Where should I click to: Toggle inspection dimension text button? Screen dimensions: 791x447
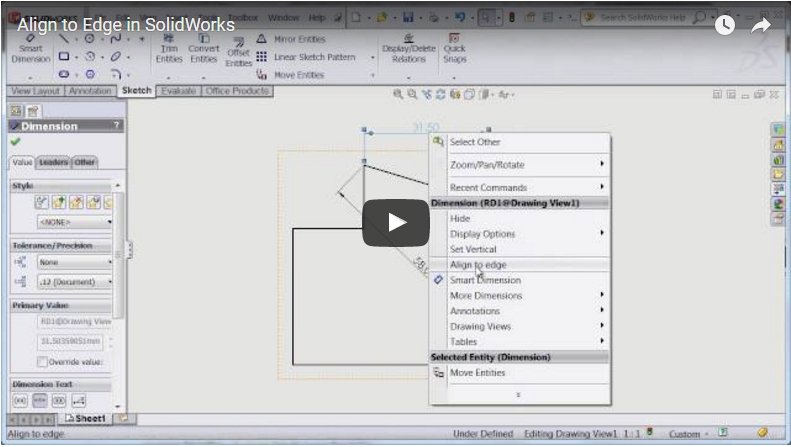pos(59,401)
